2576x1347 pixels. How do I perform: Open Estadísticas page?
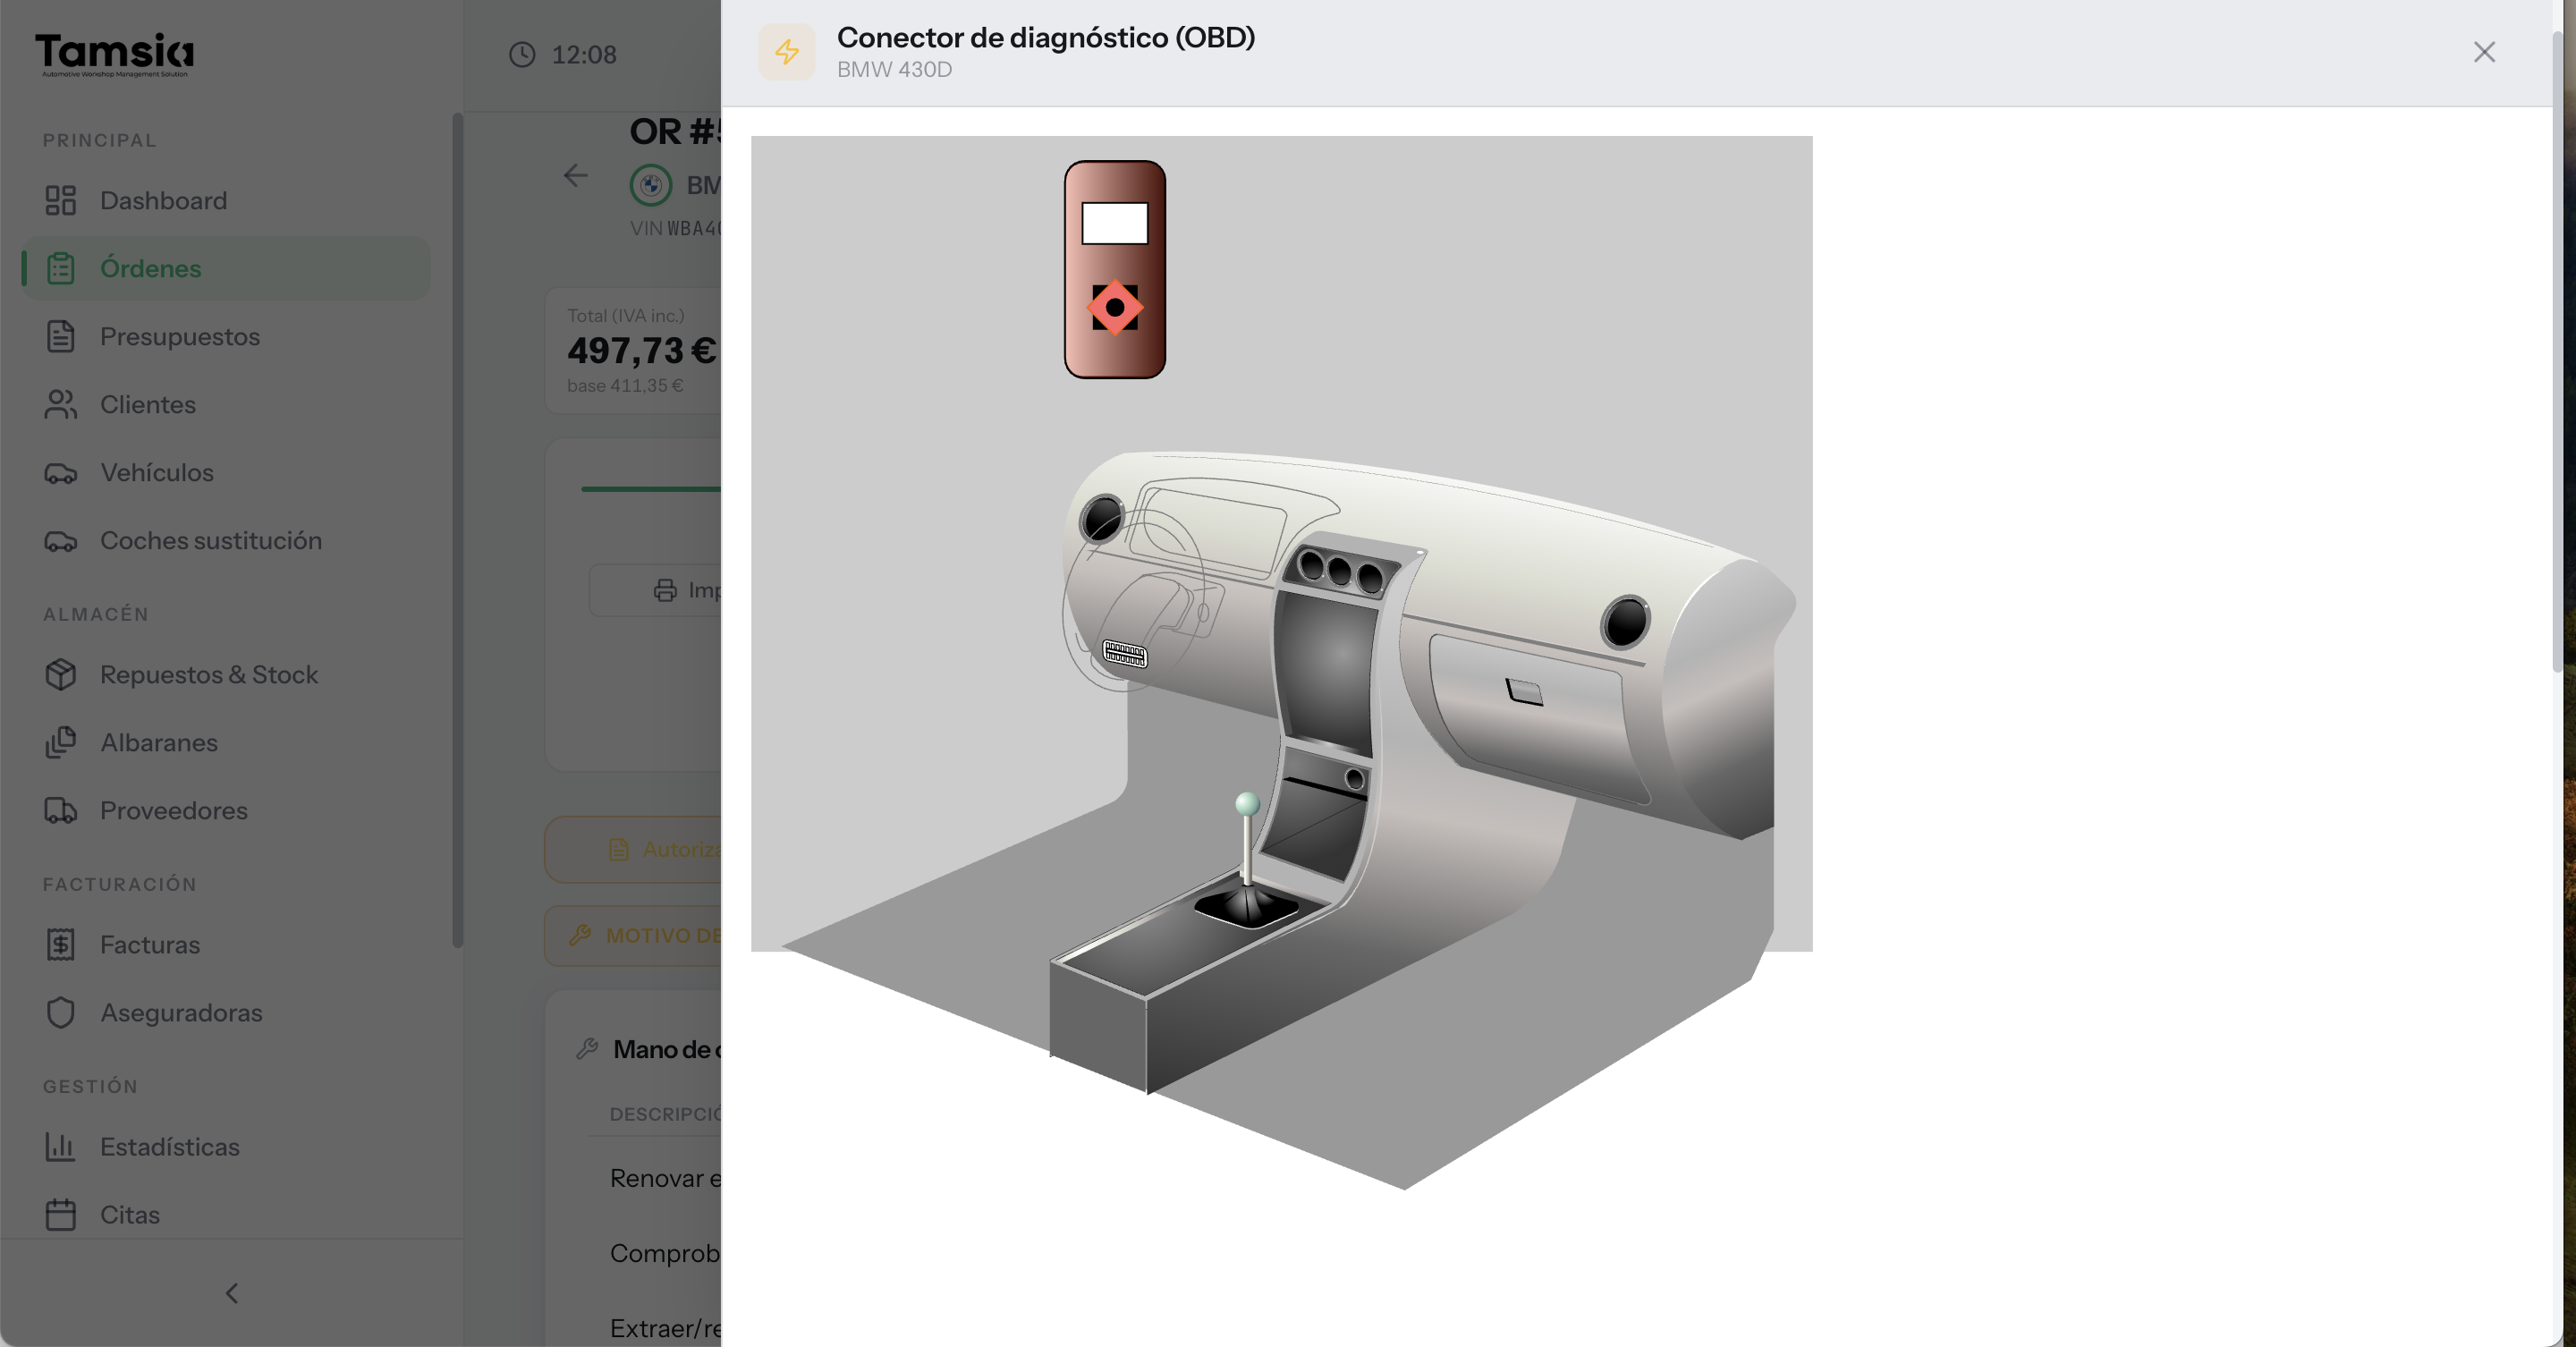click(x=226, y=1147)
